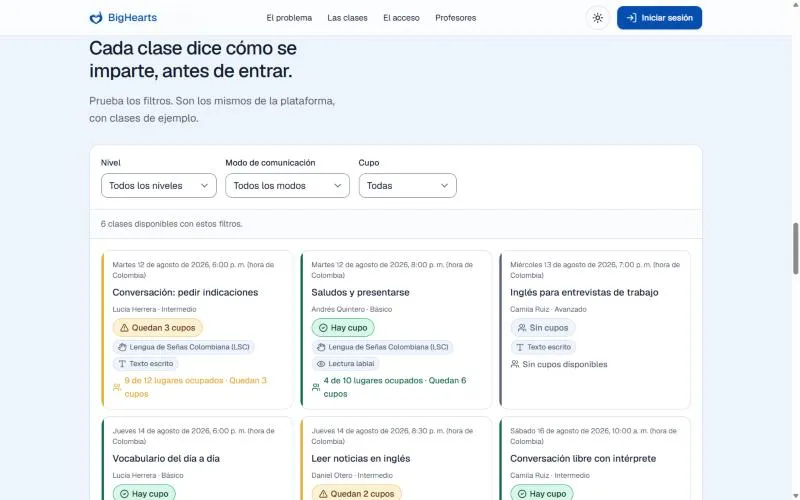Open the Leer noticias en inglés title
The height and width of the screenshot is (500, 800).
[361, 459]
